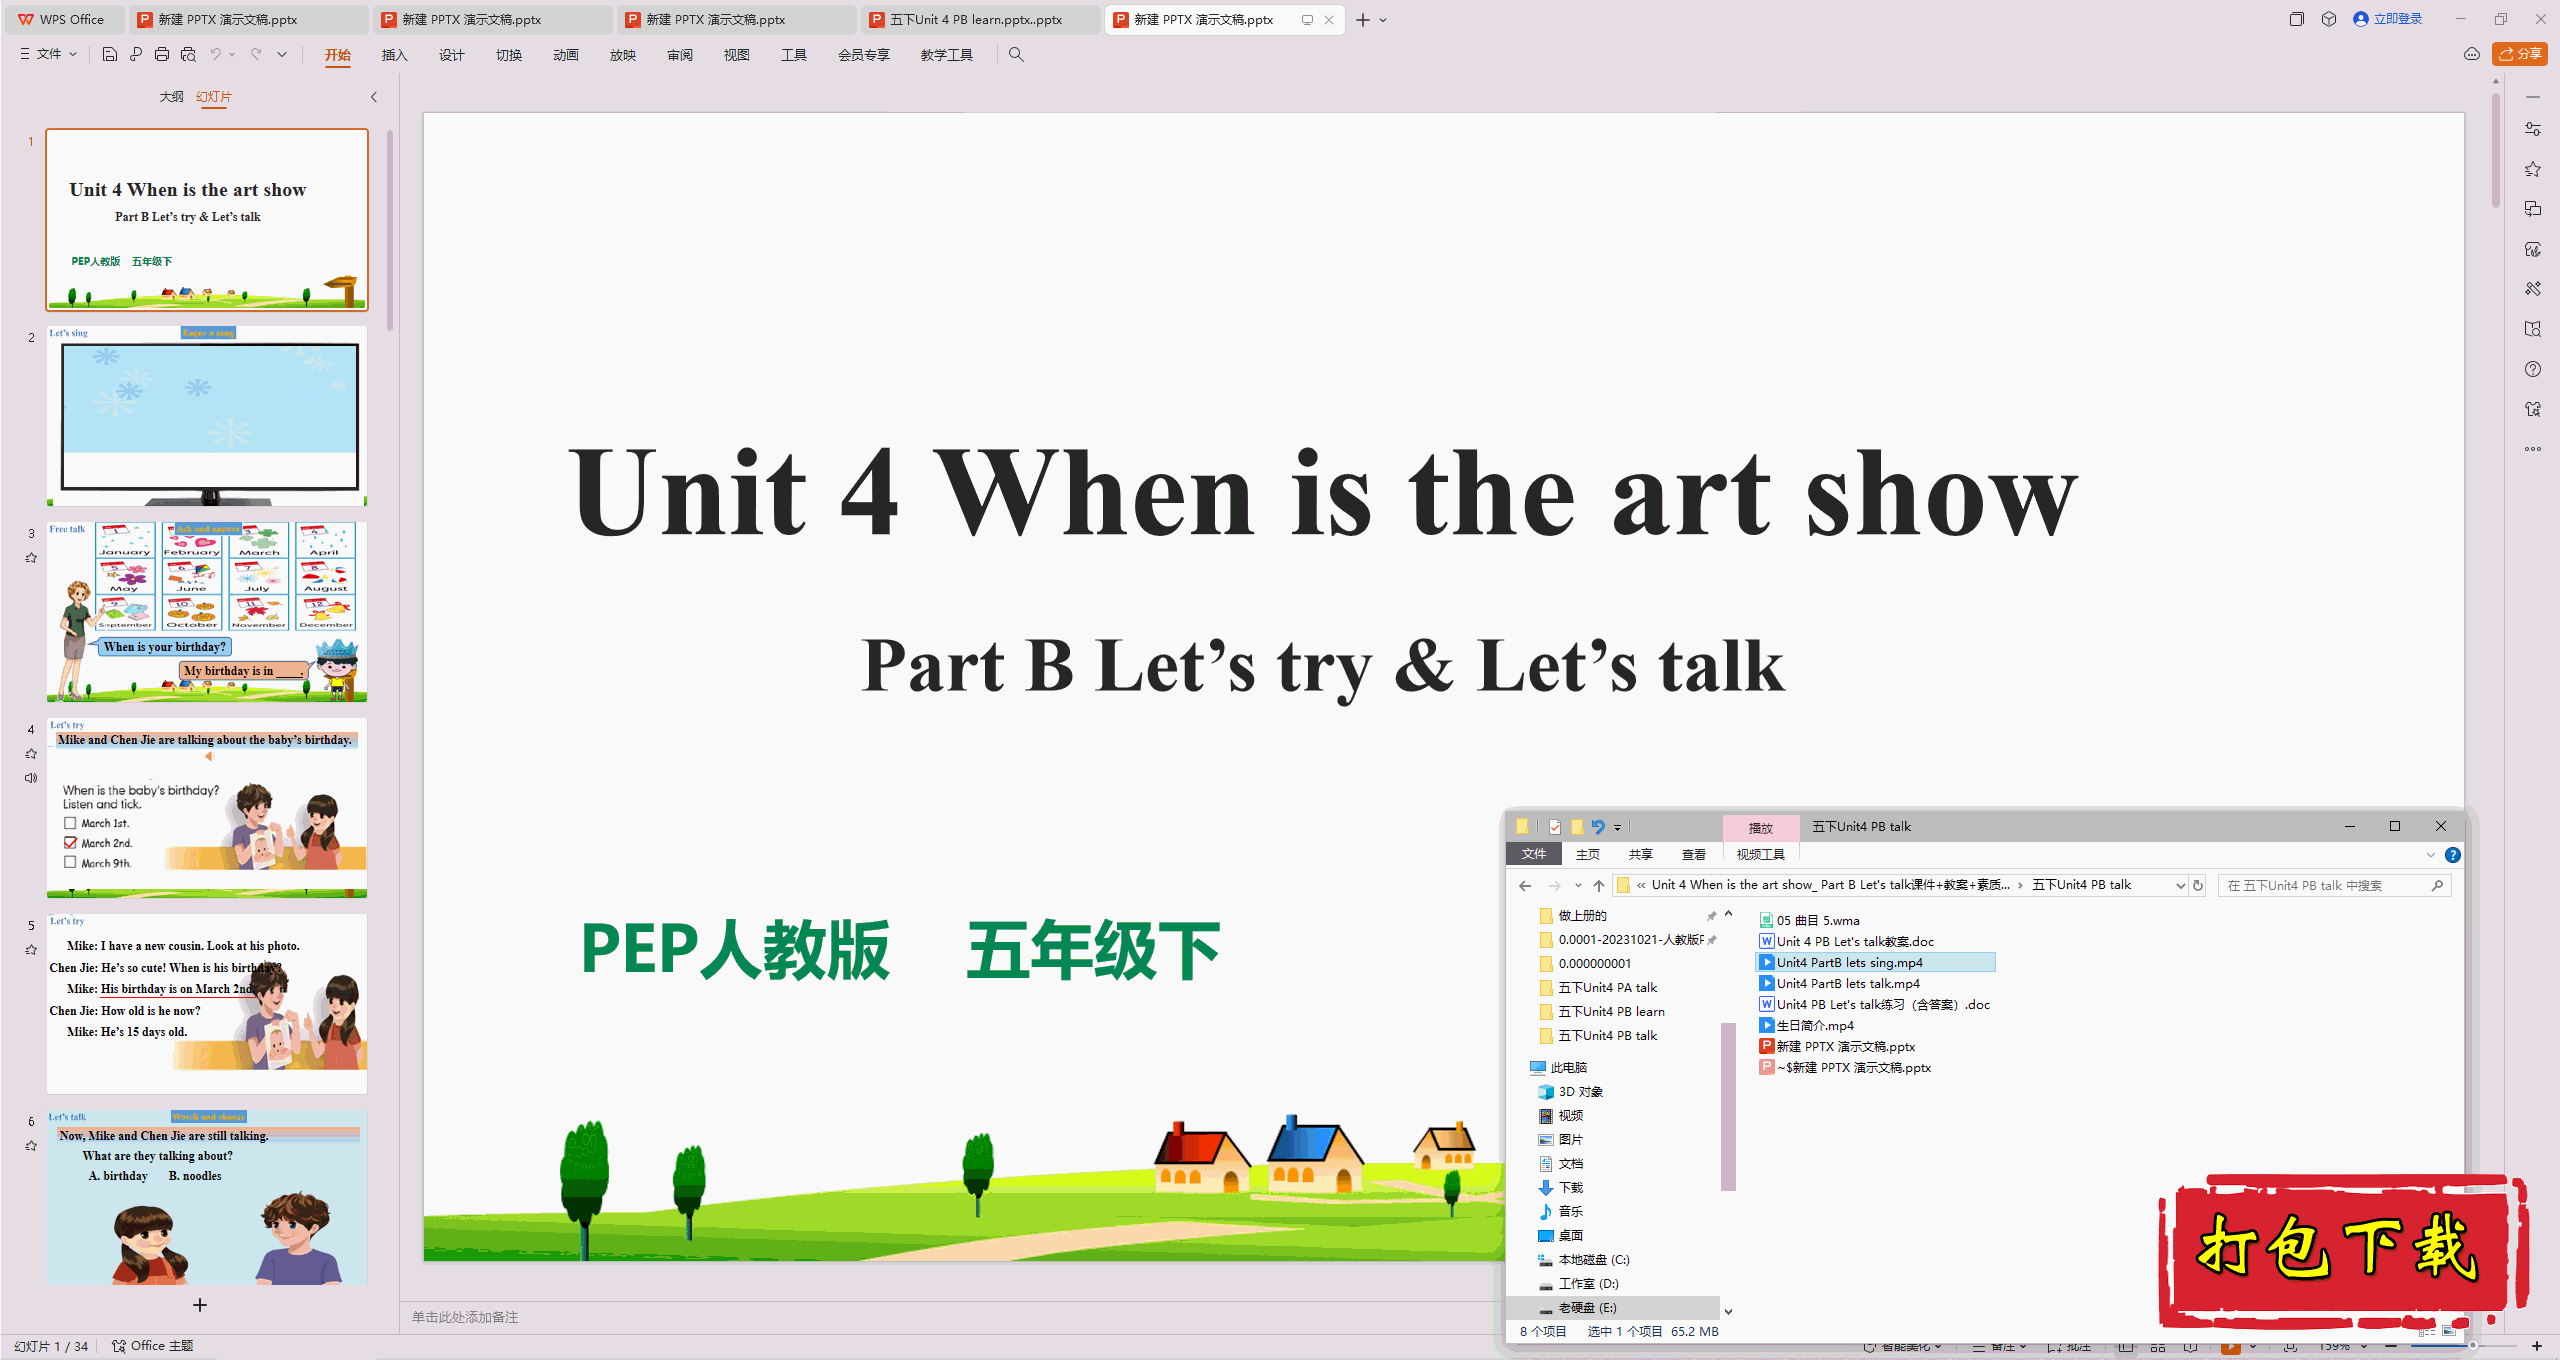Image resolution: width=2560 pixels, height=1360 pixels.
Task: Click Explorer back navigation arrow
Action: [1525, 885]
